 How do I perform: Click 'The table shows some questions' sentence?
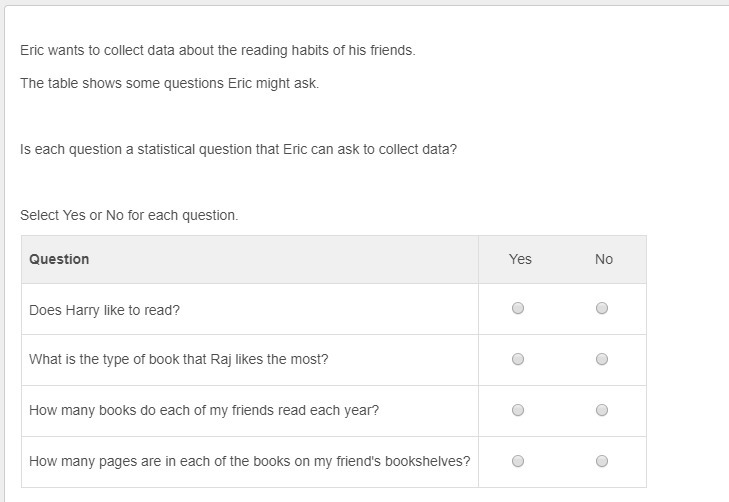coord(169,83)
